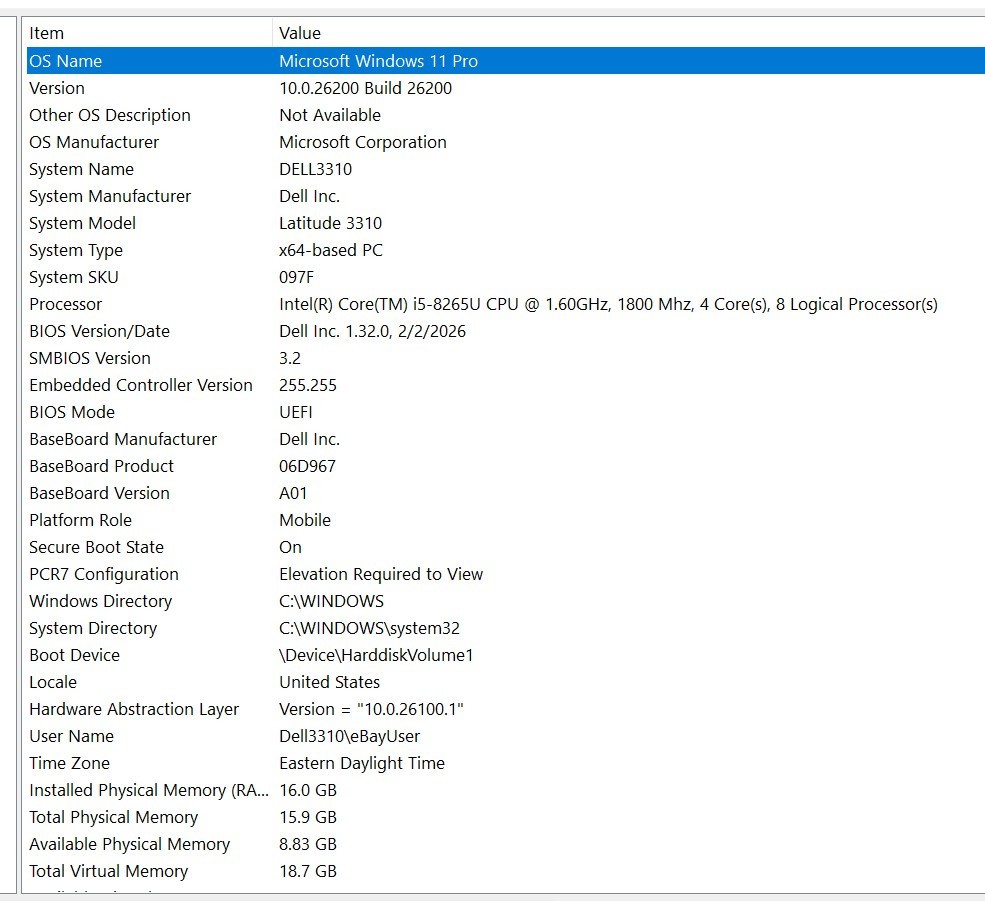Click the DELL3310 value

point(315,169)
